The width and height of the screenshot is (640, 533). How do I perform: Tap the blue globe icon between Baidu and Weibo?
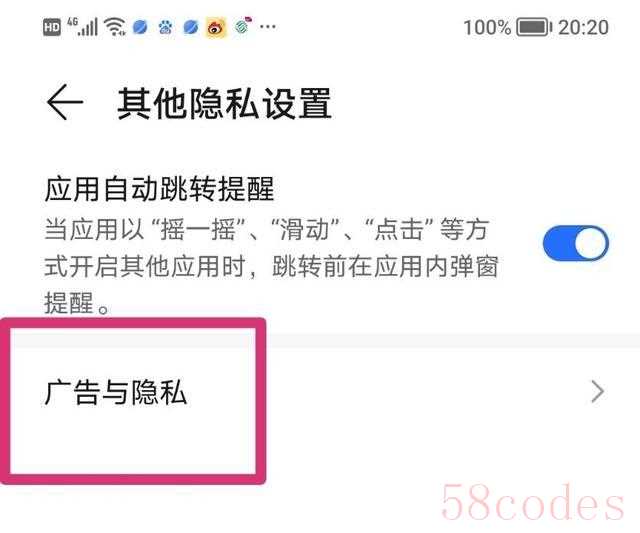[191, 27]
